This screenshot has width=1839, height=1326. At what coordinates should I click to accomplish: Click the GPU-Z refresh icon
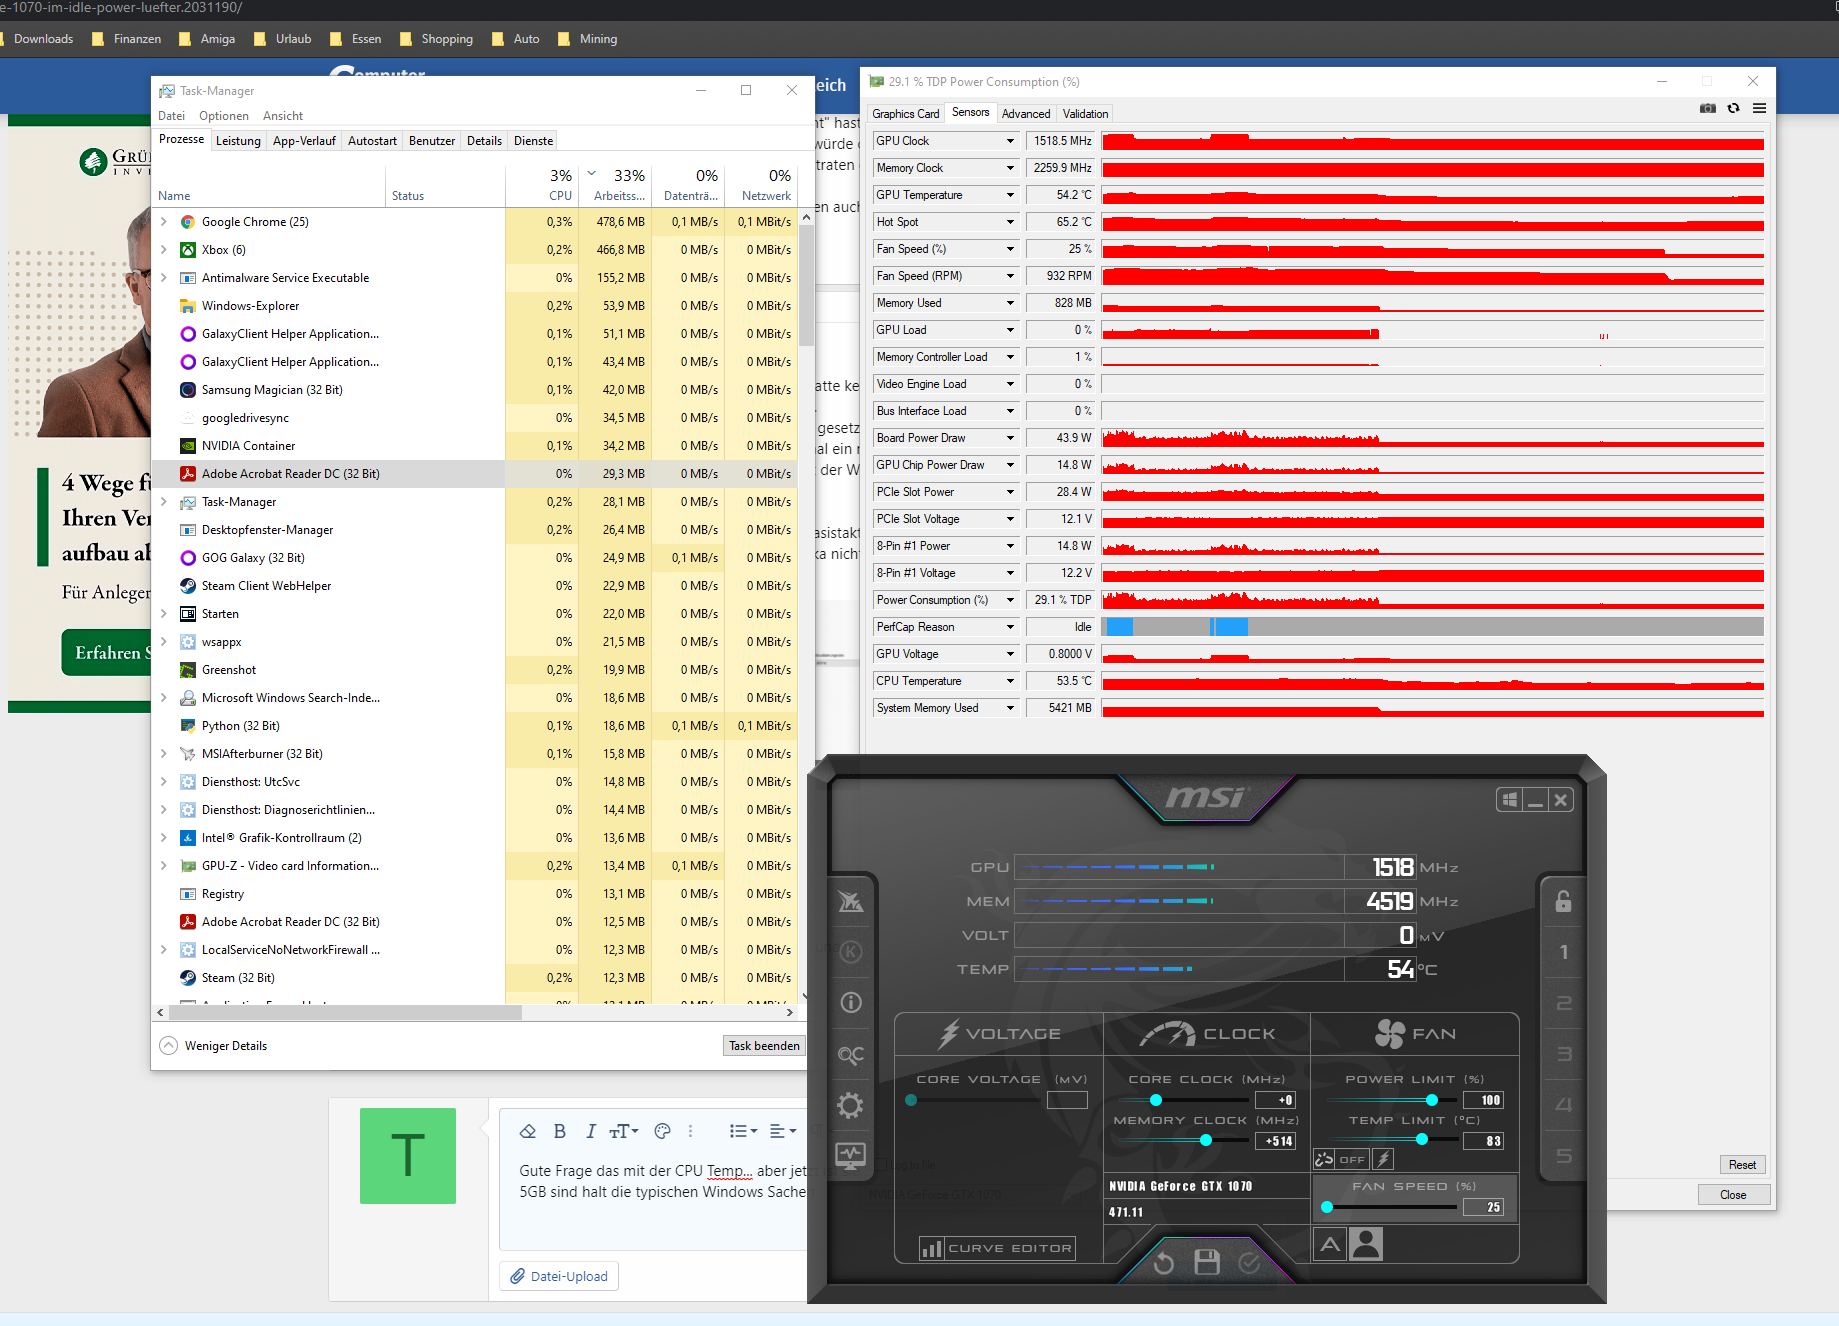1733,108
